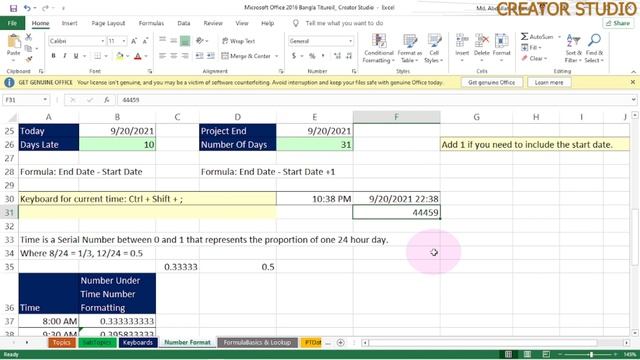The height and width of the screenshot is (360, 640).
Task: Switch to the Data tab
Action: point(184,23)
